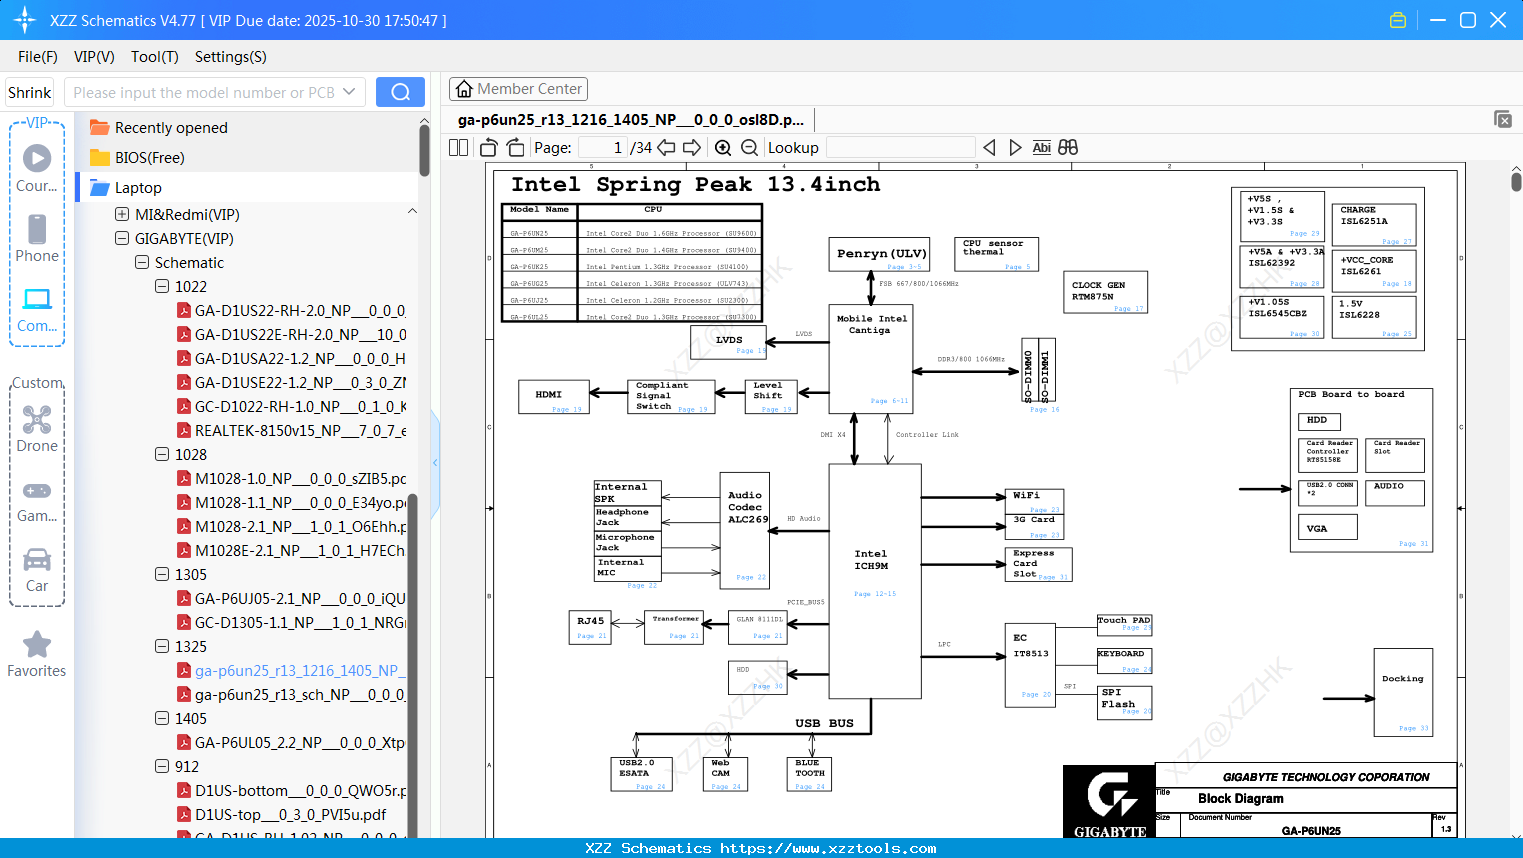Go to previous page arrow

(666, 148)
